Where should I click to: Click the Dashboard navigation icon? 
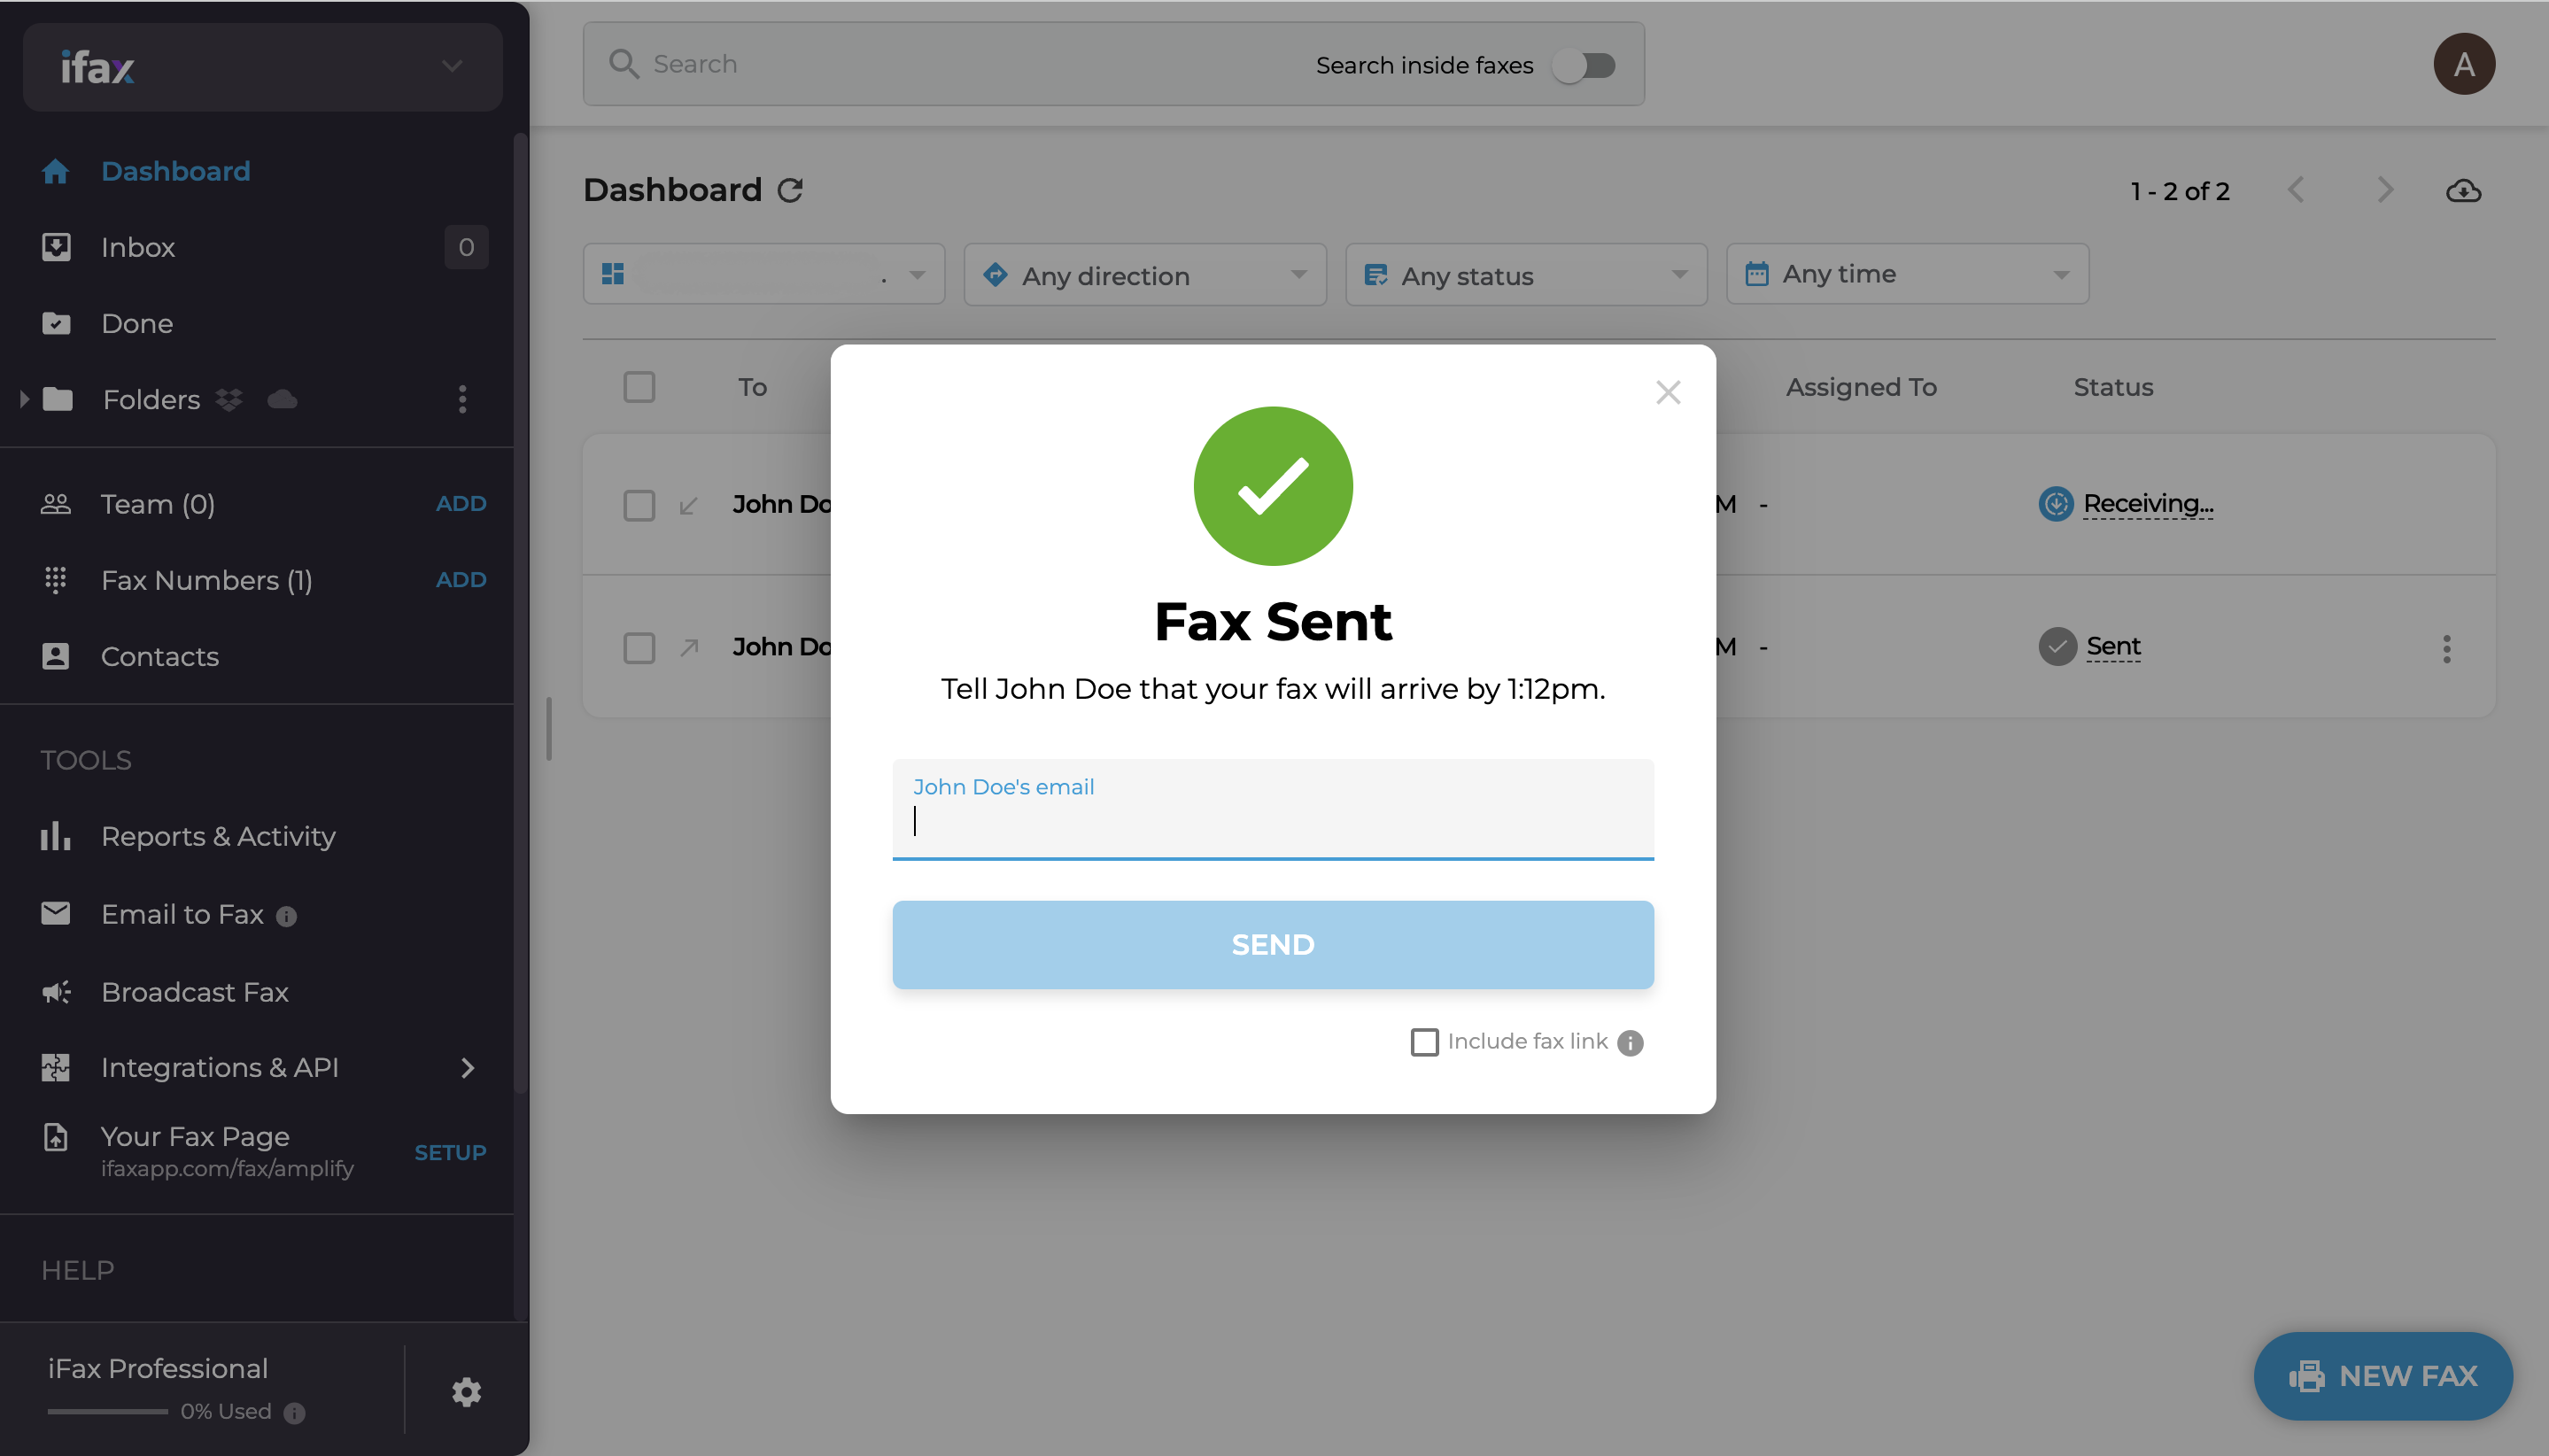(x=58, y=170)
